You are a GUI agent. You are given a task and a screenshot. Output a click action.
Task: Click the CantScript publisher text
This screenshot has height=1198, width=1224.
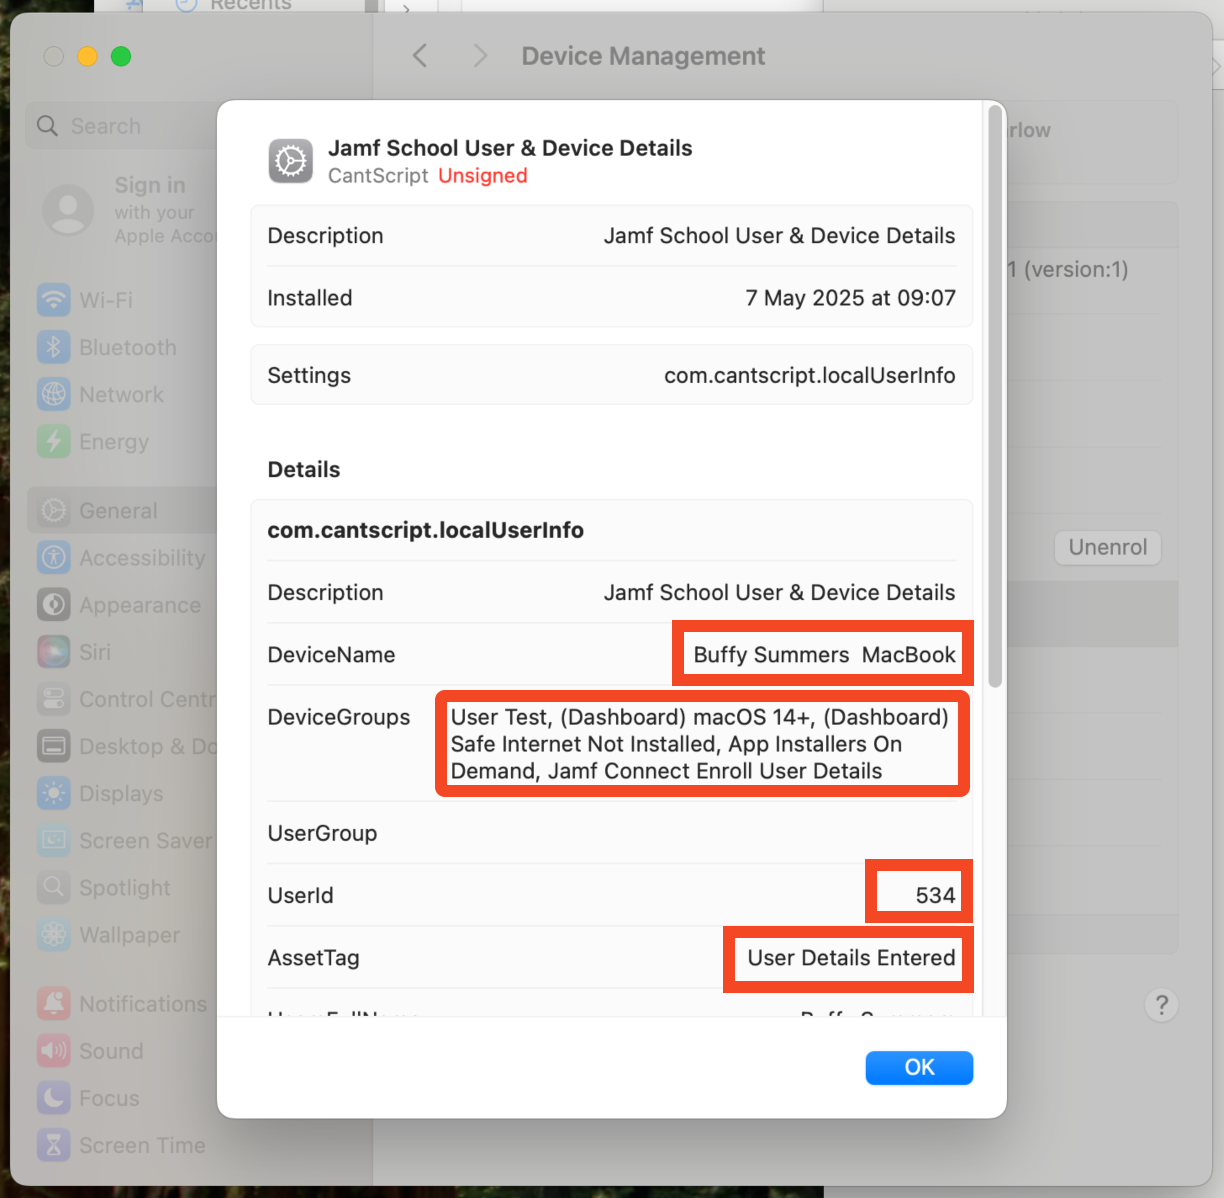tap(378, 176)
